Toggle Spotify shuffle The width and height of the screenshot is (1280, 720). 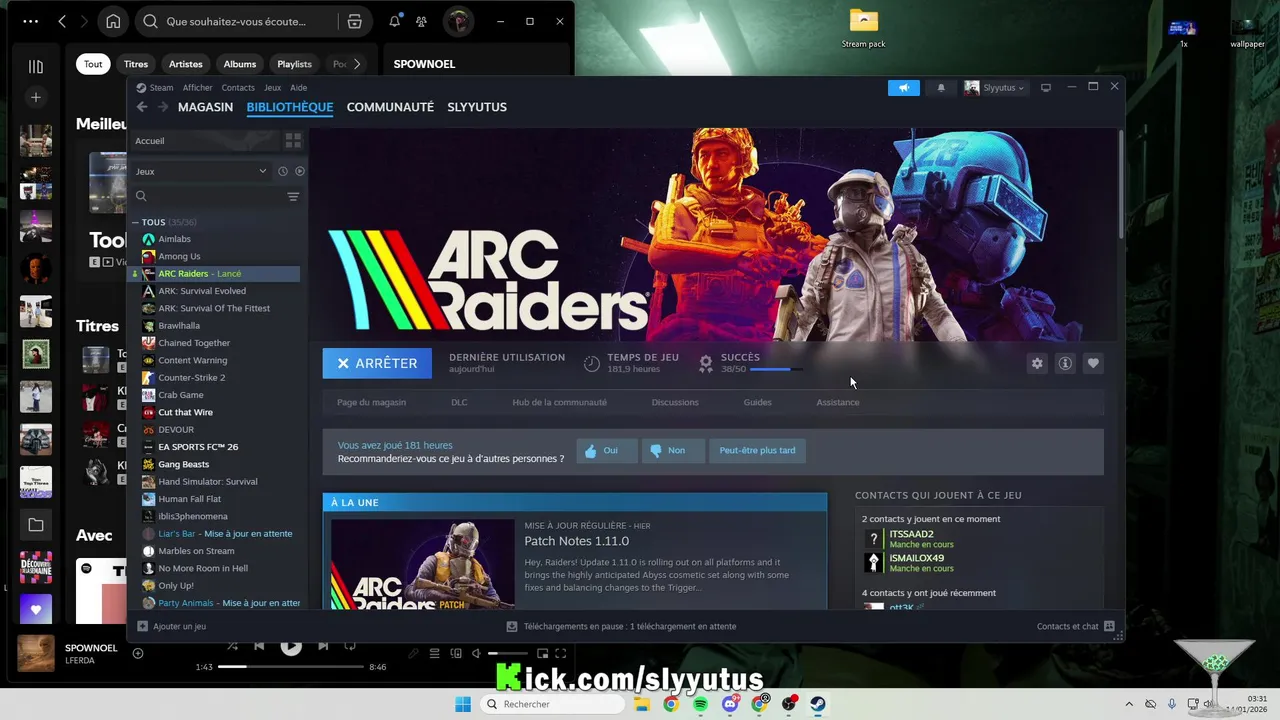pos(232,646)
